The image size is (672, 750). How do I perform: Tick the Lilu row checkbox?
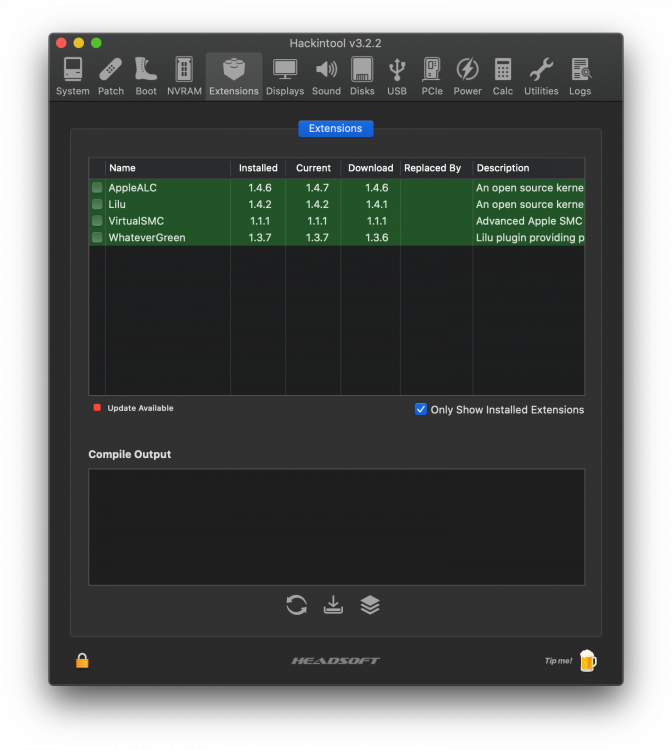[x=97, y=204]
